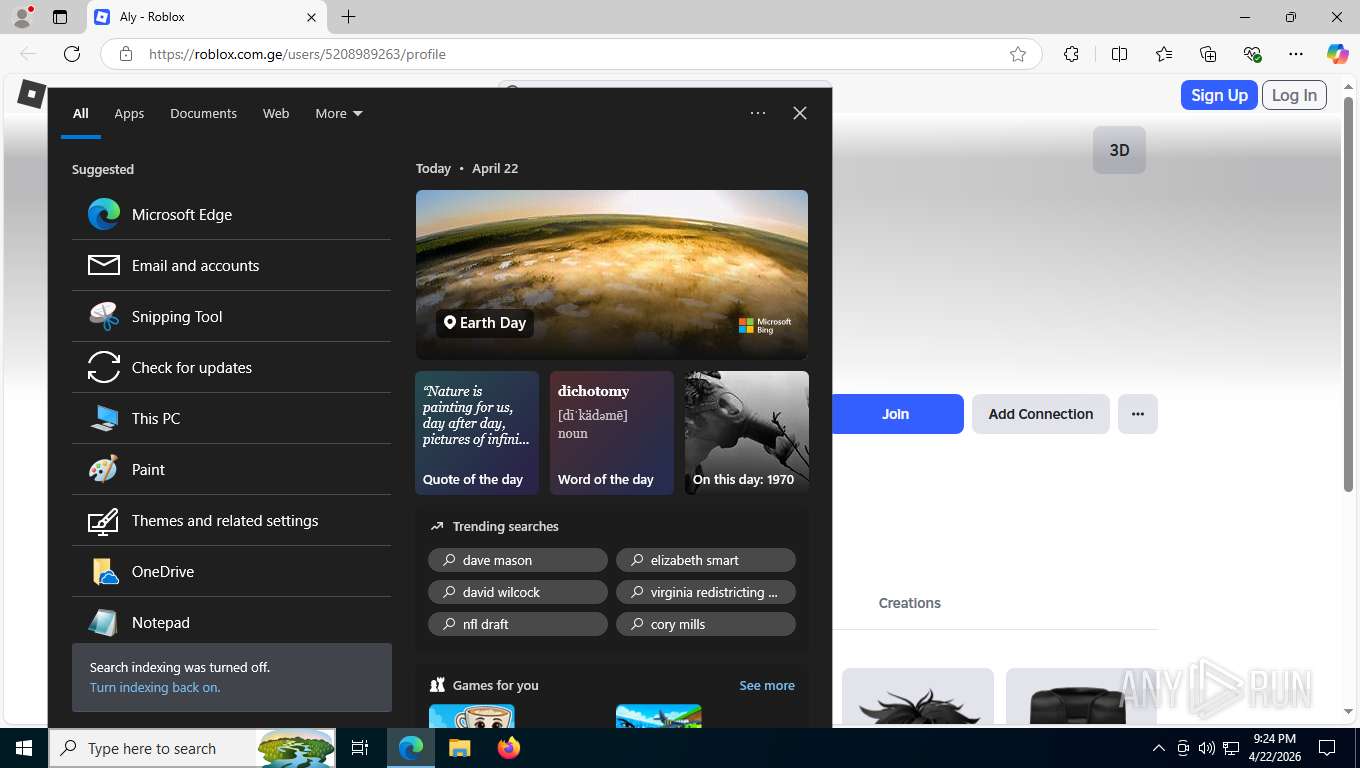Launch Paint app
Viewport: 1360px width, 768px height.
pos(231,469)
